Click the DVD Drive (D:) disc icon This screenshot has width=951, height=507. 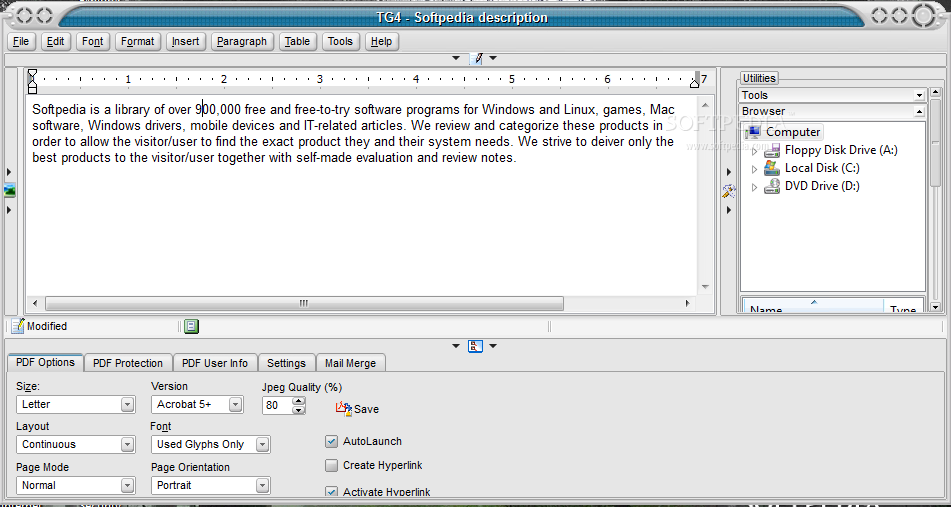772,186
